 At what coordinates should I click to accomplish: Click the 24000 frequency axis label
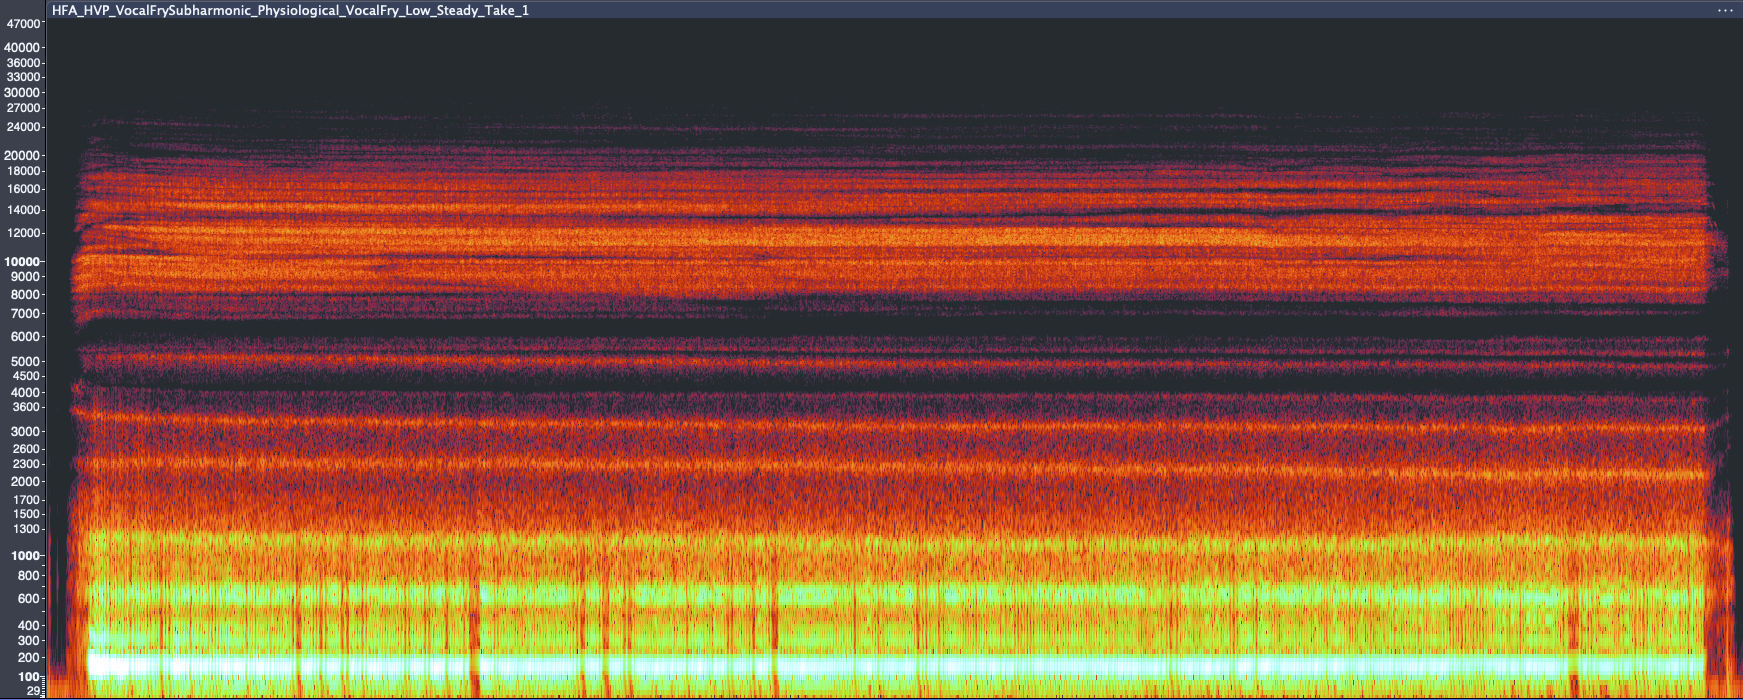tap(23, 128)
